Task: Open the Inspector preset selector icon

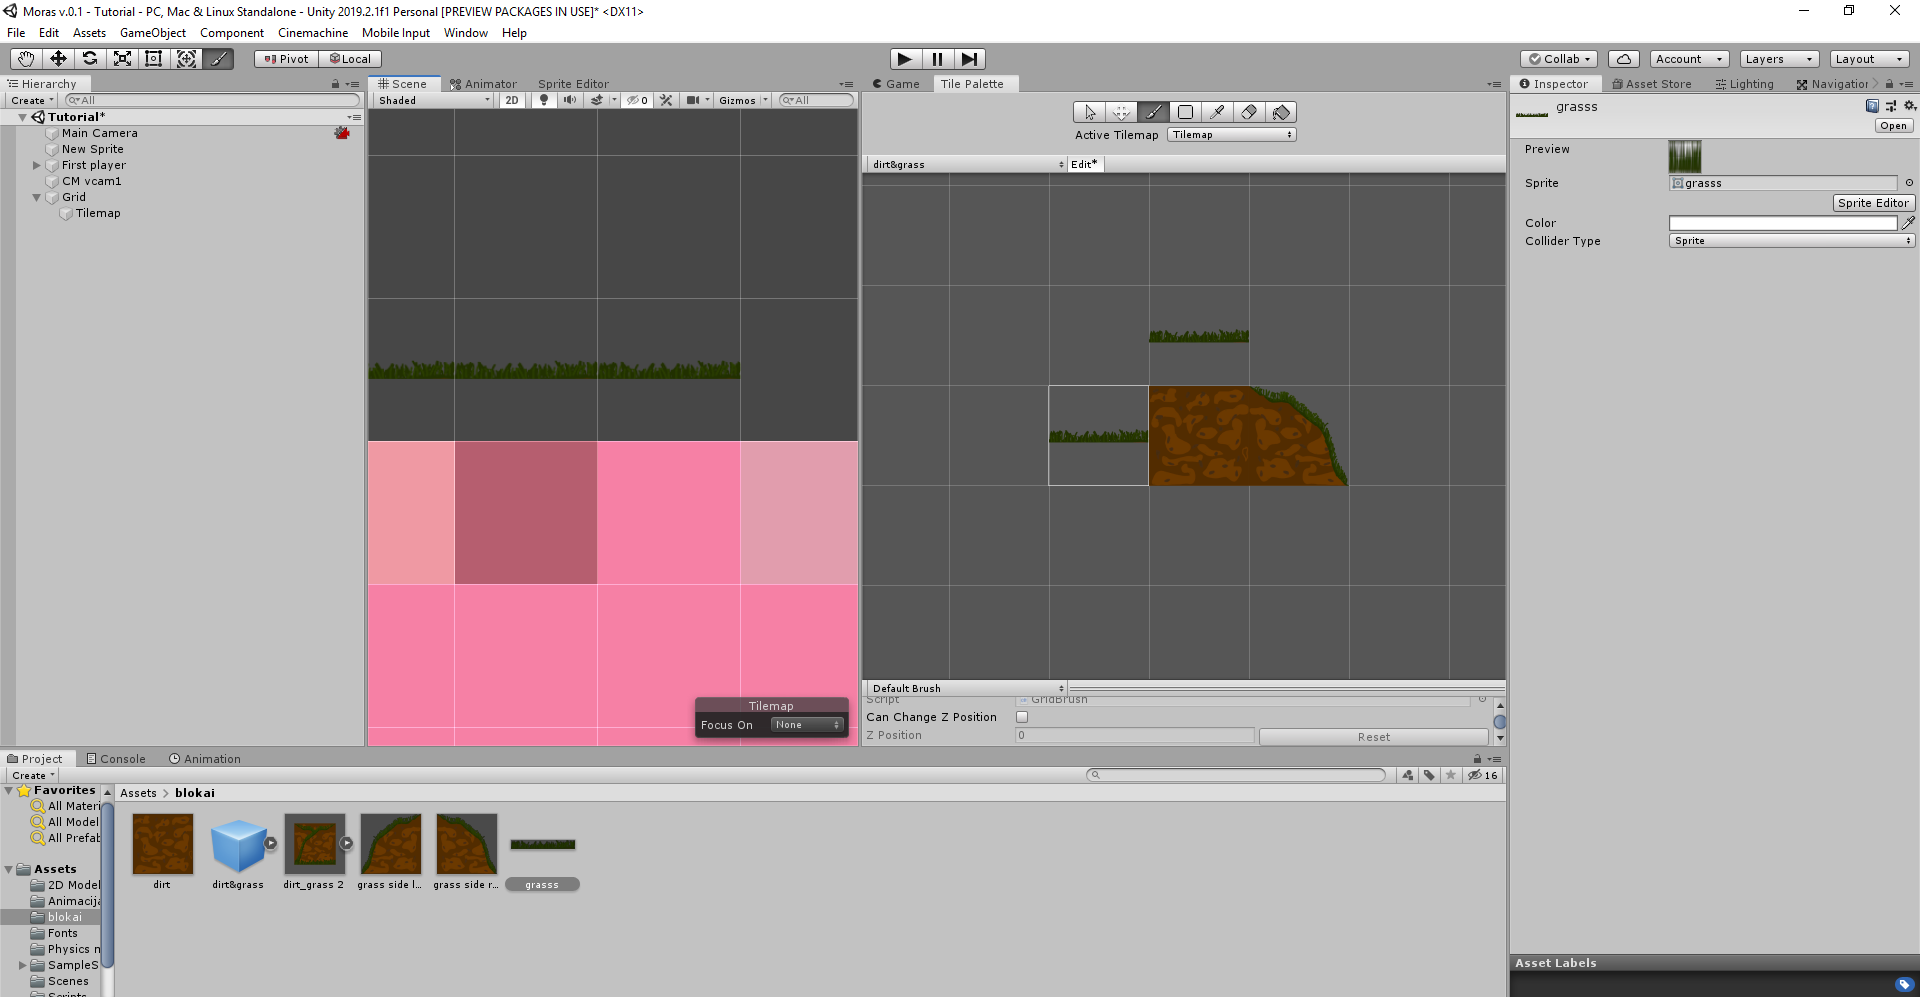Action: 1891,106
